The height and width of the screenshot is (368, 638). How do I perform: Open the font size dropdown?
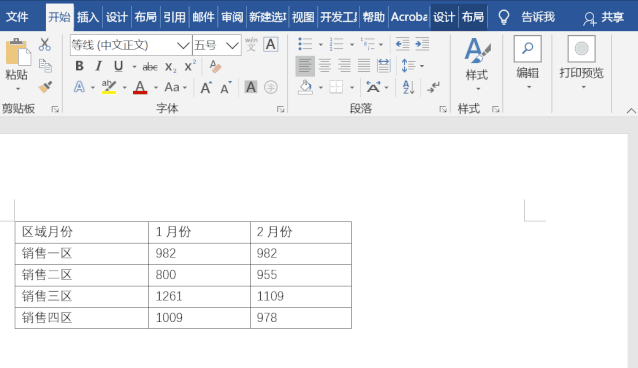232,45
